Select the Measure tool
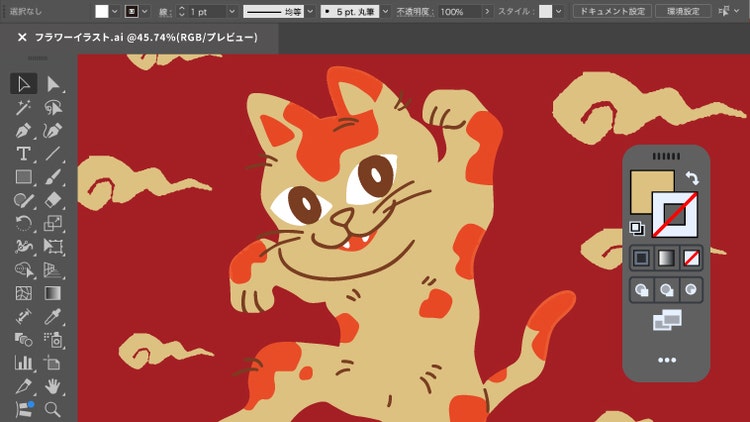Image resolution: width=750 pixels, height=422 pixels. [x=23, y=316]
